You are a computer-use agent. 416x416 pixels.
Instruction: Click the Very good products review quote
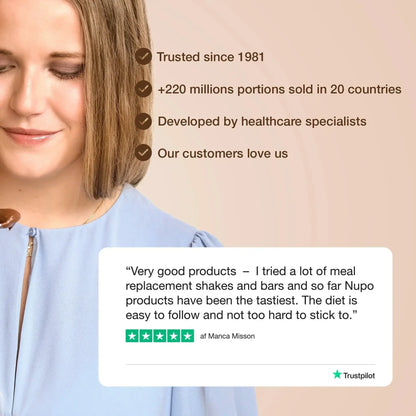pos(250,293)
